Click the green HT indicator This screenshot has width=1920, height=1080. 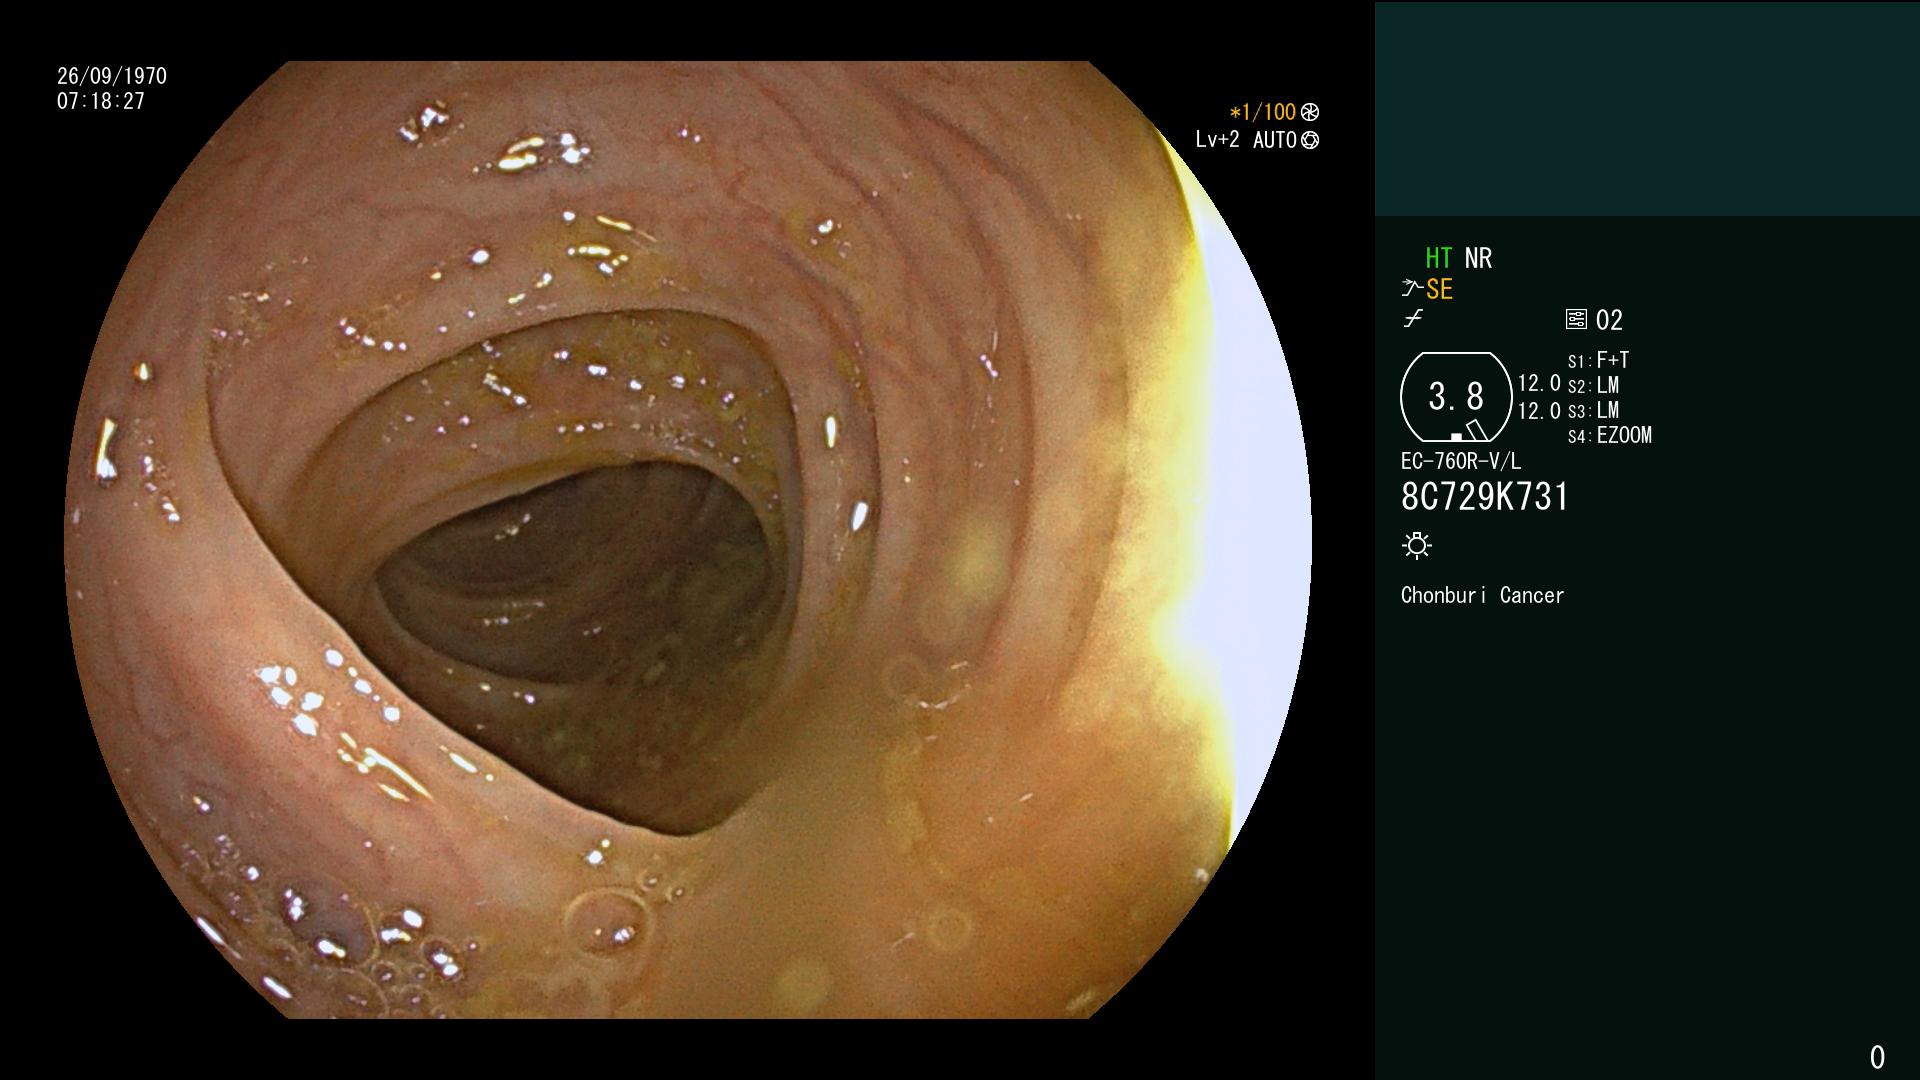pyautogui.click(x=1439, y=258)
